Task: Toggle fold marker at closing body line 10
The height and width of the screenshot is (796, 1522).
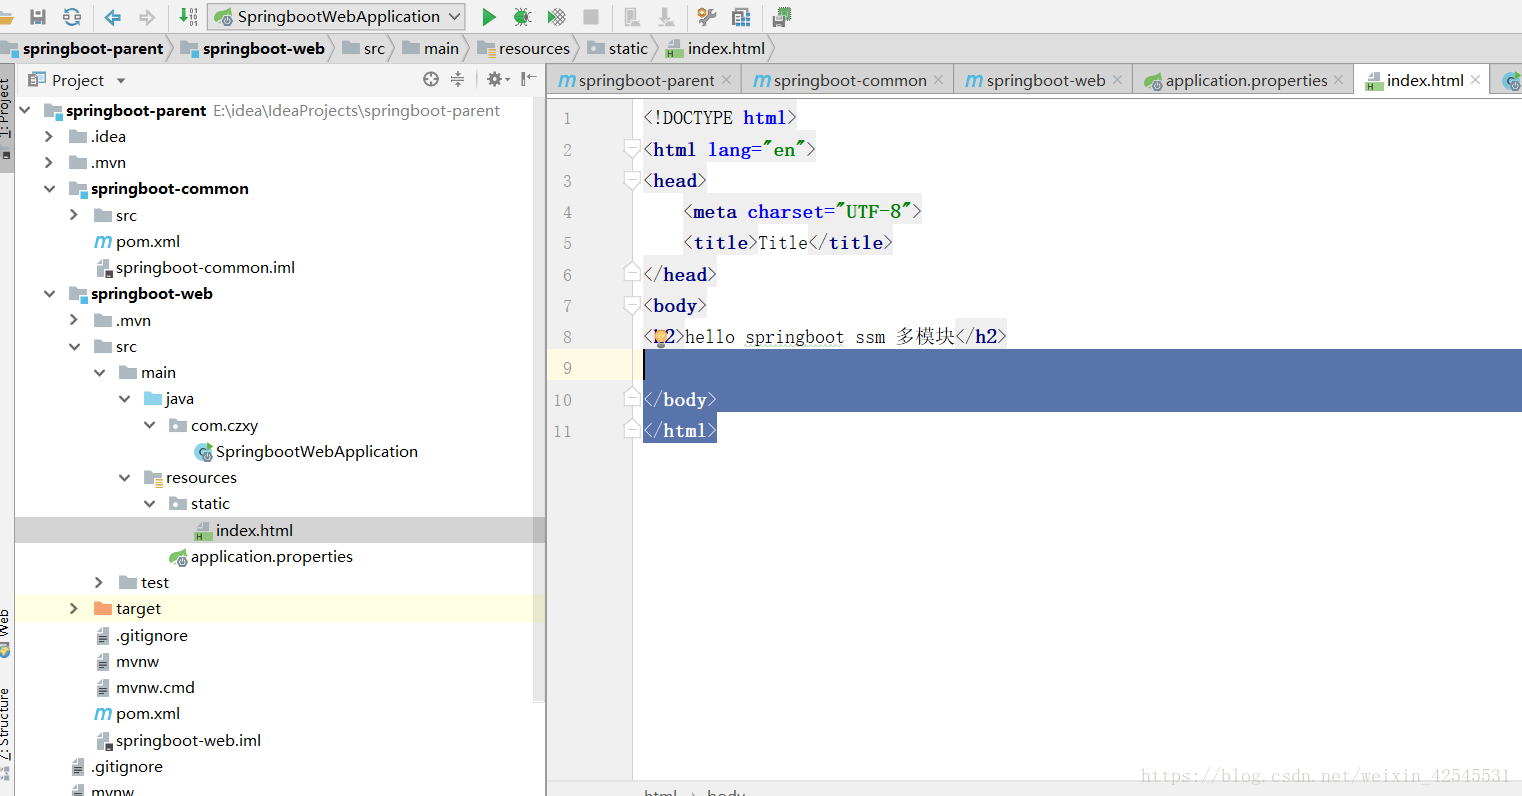Action: (x=631, y=397)
